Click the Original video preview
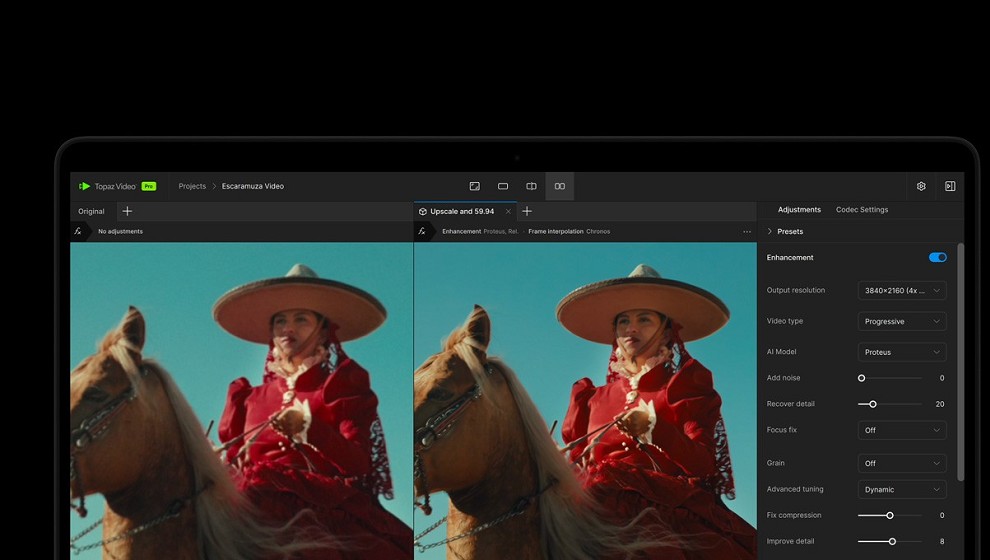Viewport: 990px width, 560px height. click(241, 401)
